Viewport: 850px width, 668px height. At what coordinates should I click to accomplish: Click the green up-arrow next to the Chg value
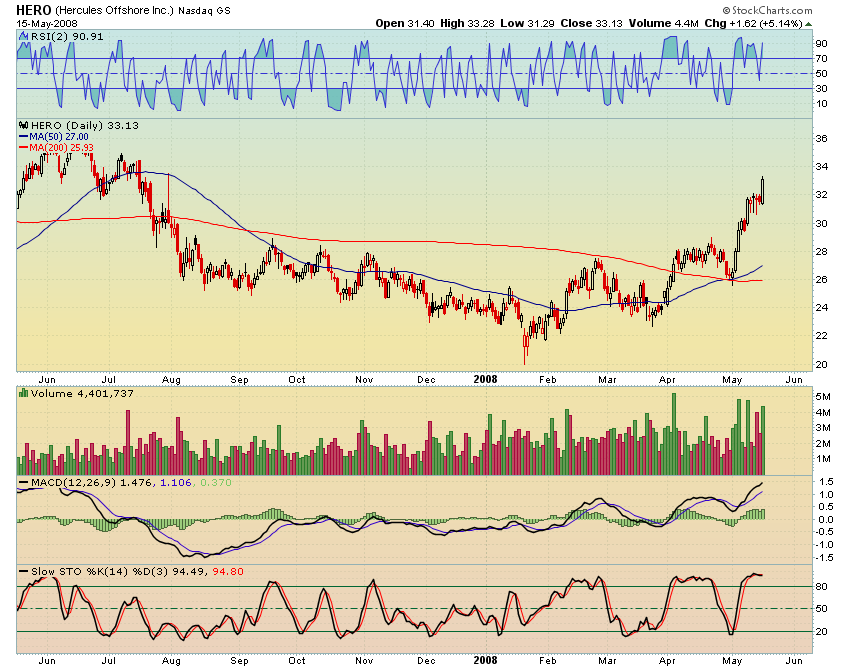pos(808,24)
